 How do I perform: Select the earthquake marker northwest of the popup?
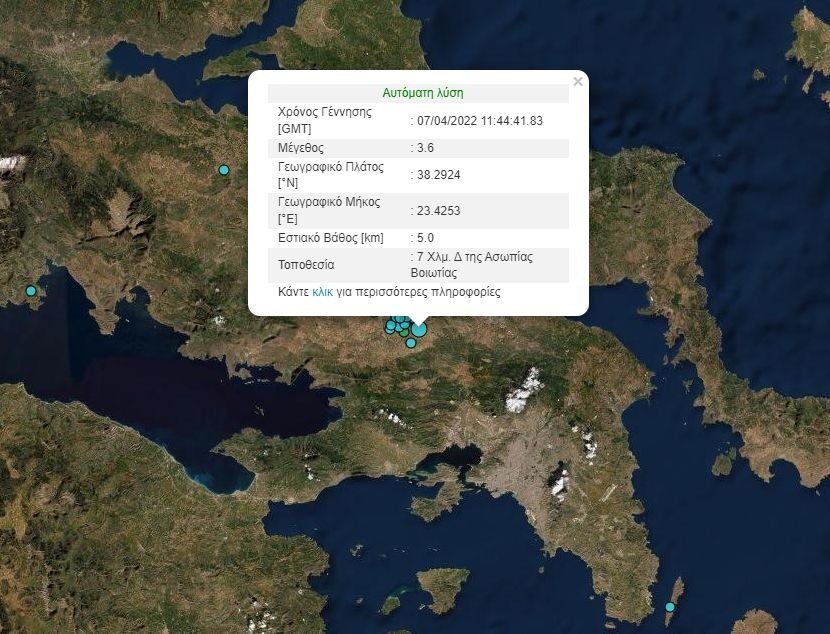[224, 170]
